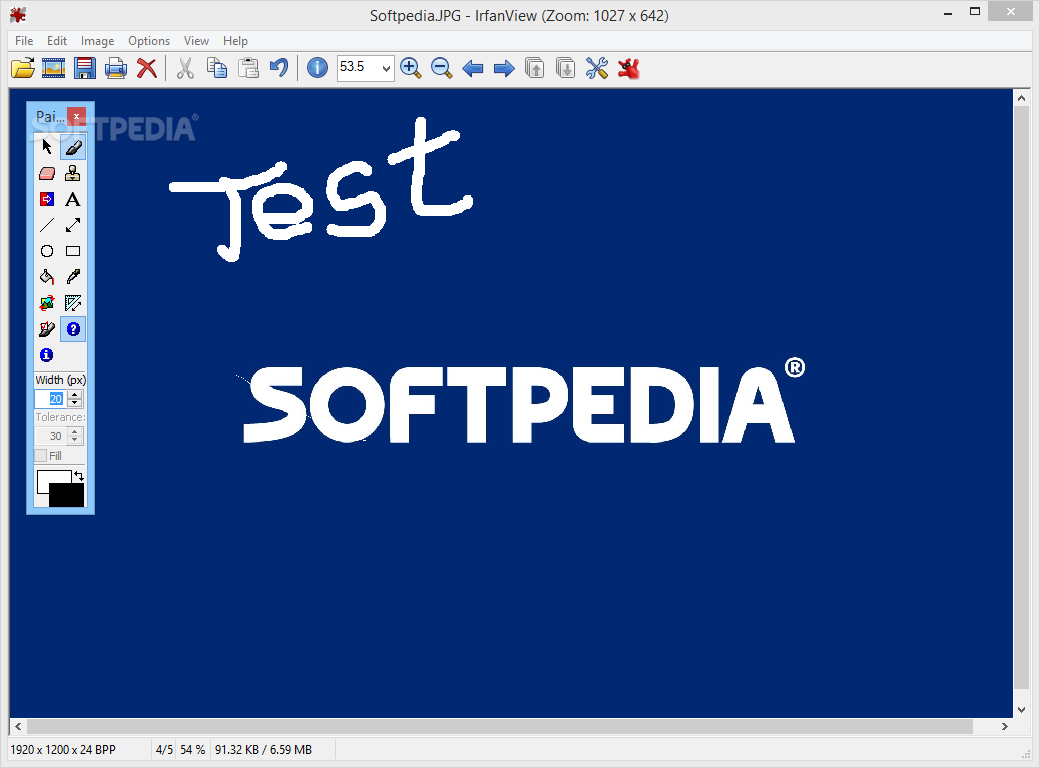Click the Width (px) value field
This screenshot has width=1040, height=768.
click(51, 399)
